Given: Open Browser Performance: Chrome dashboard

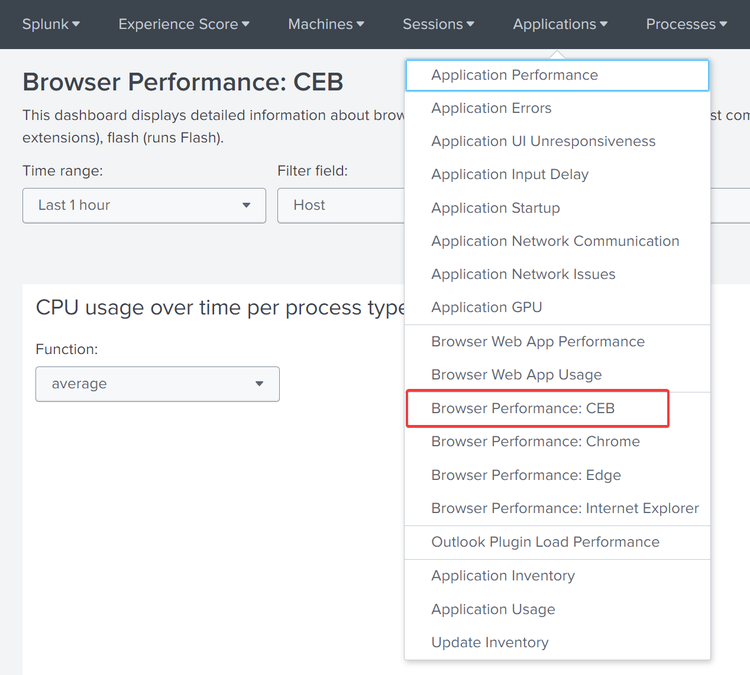Looking at the screenshot, I should coord(557,441).
